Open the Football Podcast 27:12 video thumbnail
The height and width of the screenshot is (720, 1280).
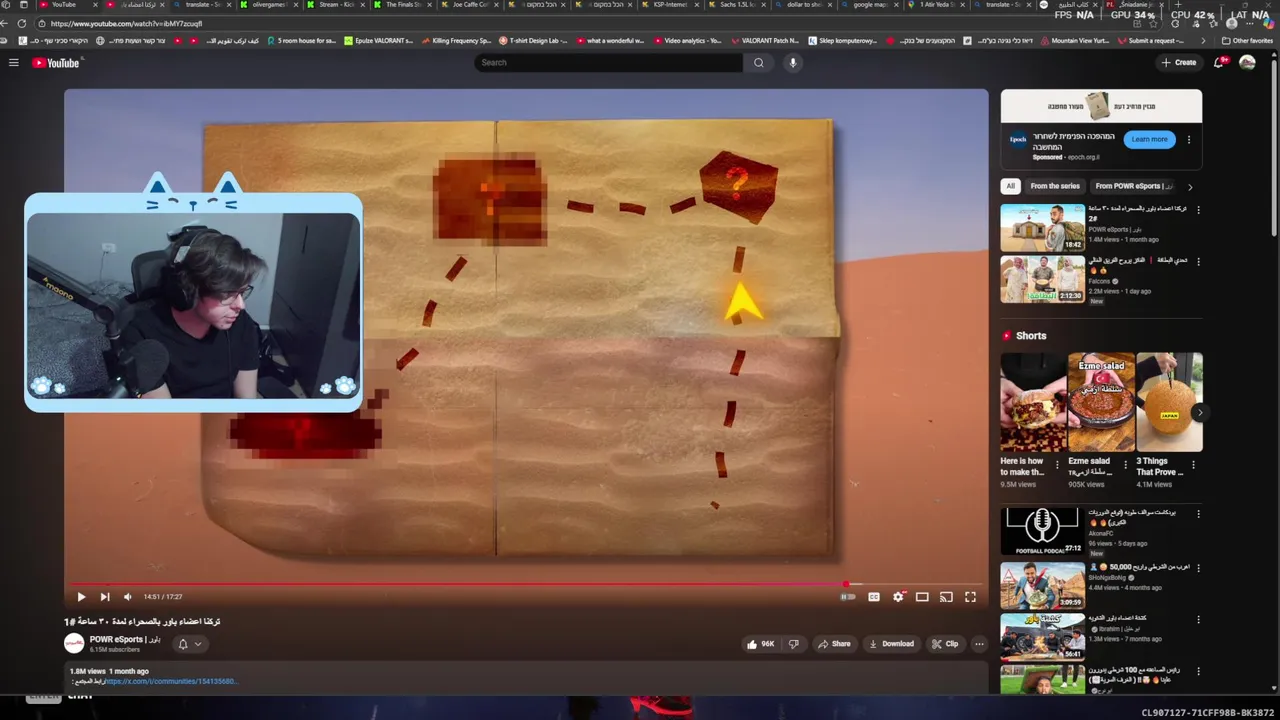click(x=1043, y=531)
